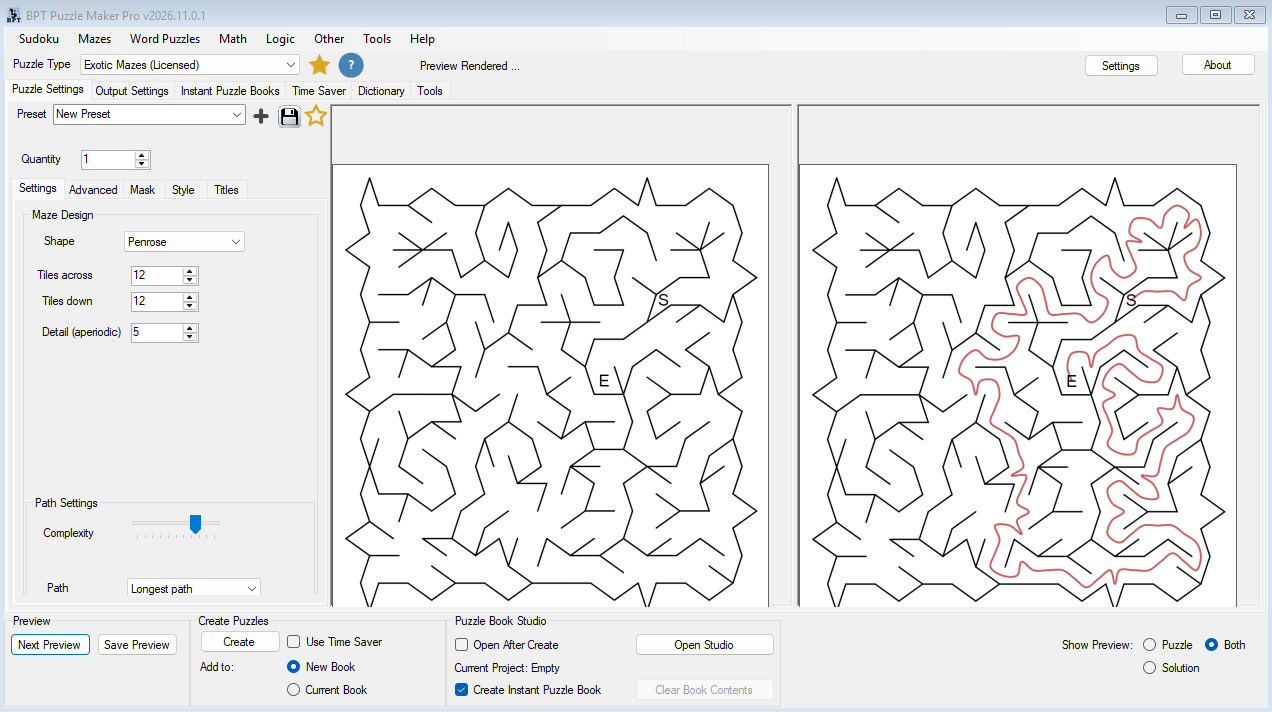Screen dimensions: 1272x712
Task: Expand the Preset dropdown
Action: click(x=149, y=115)
